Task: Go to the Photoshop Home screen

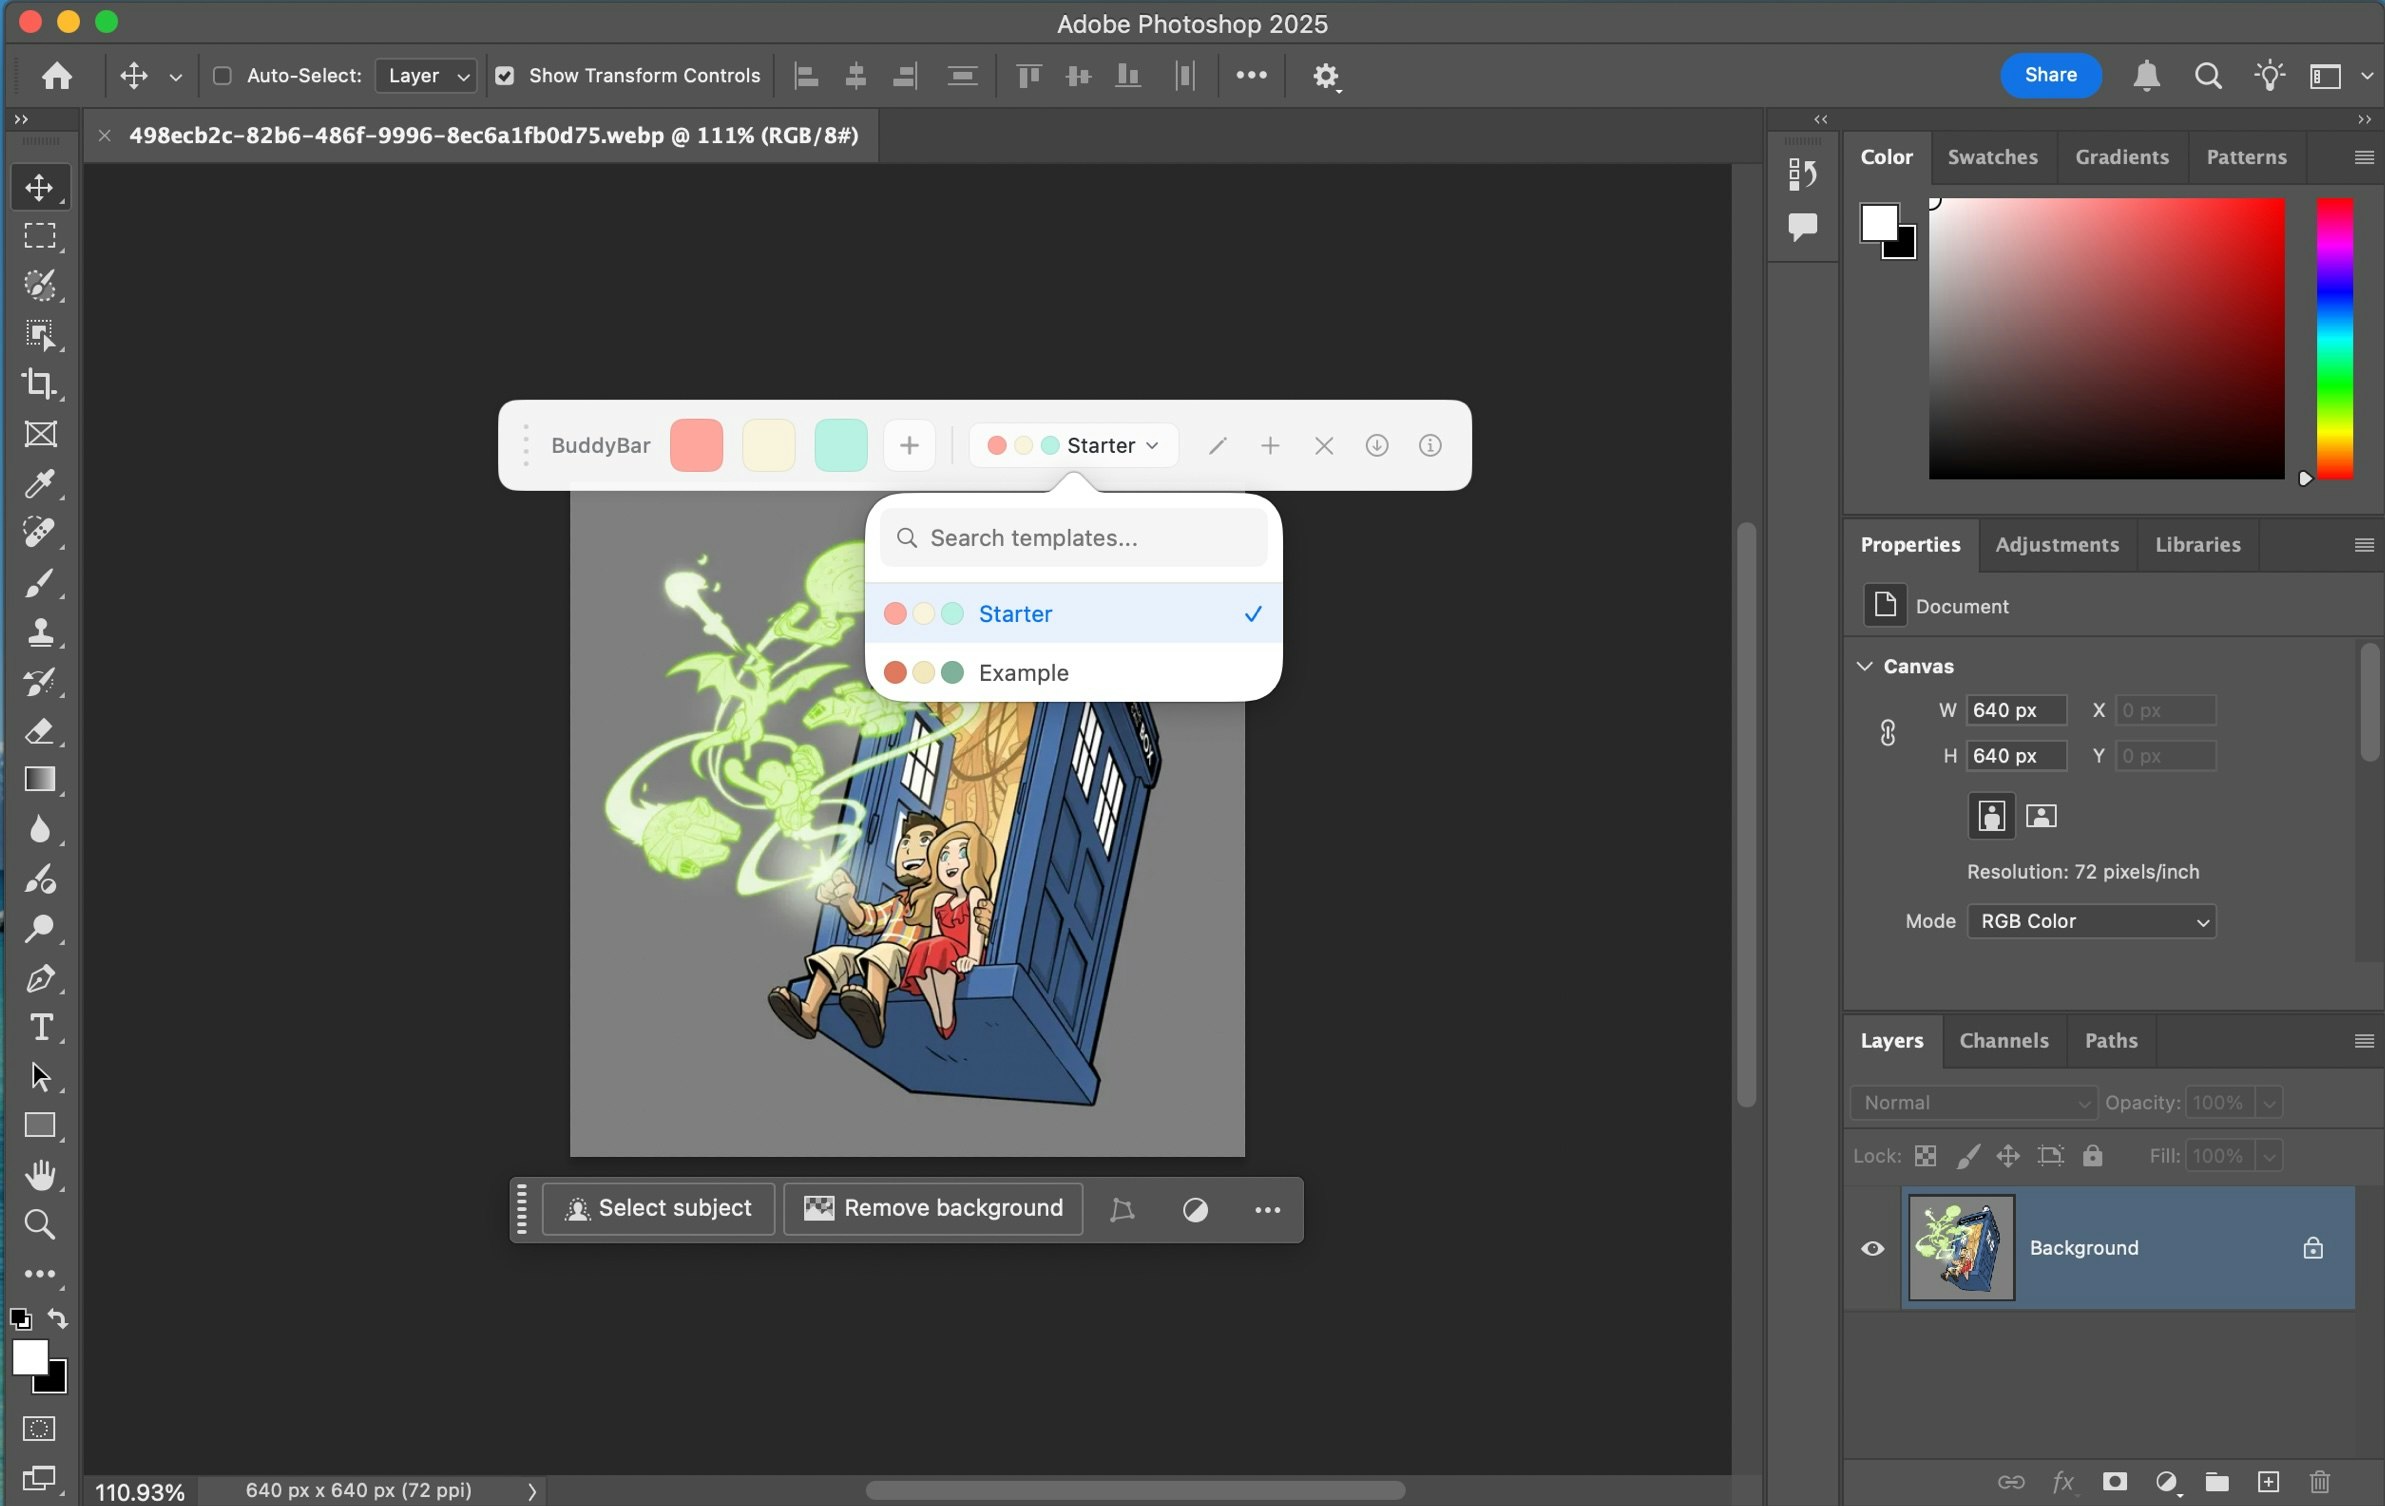Action: [x=57, y=76]
